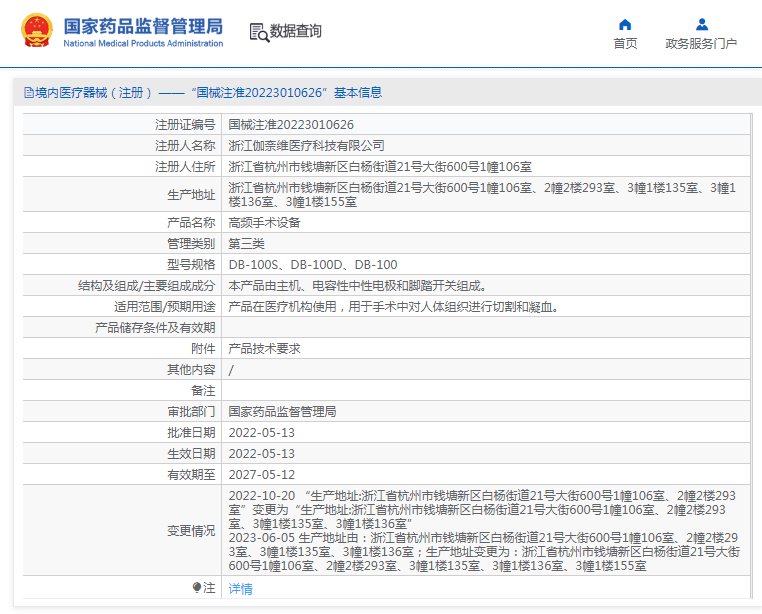
Task: Click the lightbulb icon beside 注
Action: [197, 588]
